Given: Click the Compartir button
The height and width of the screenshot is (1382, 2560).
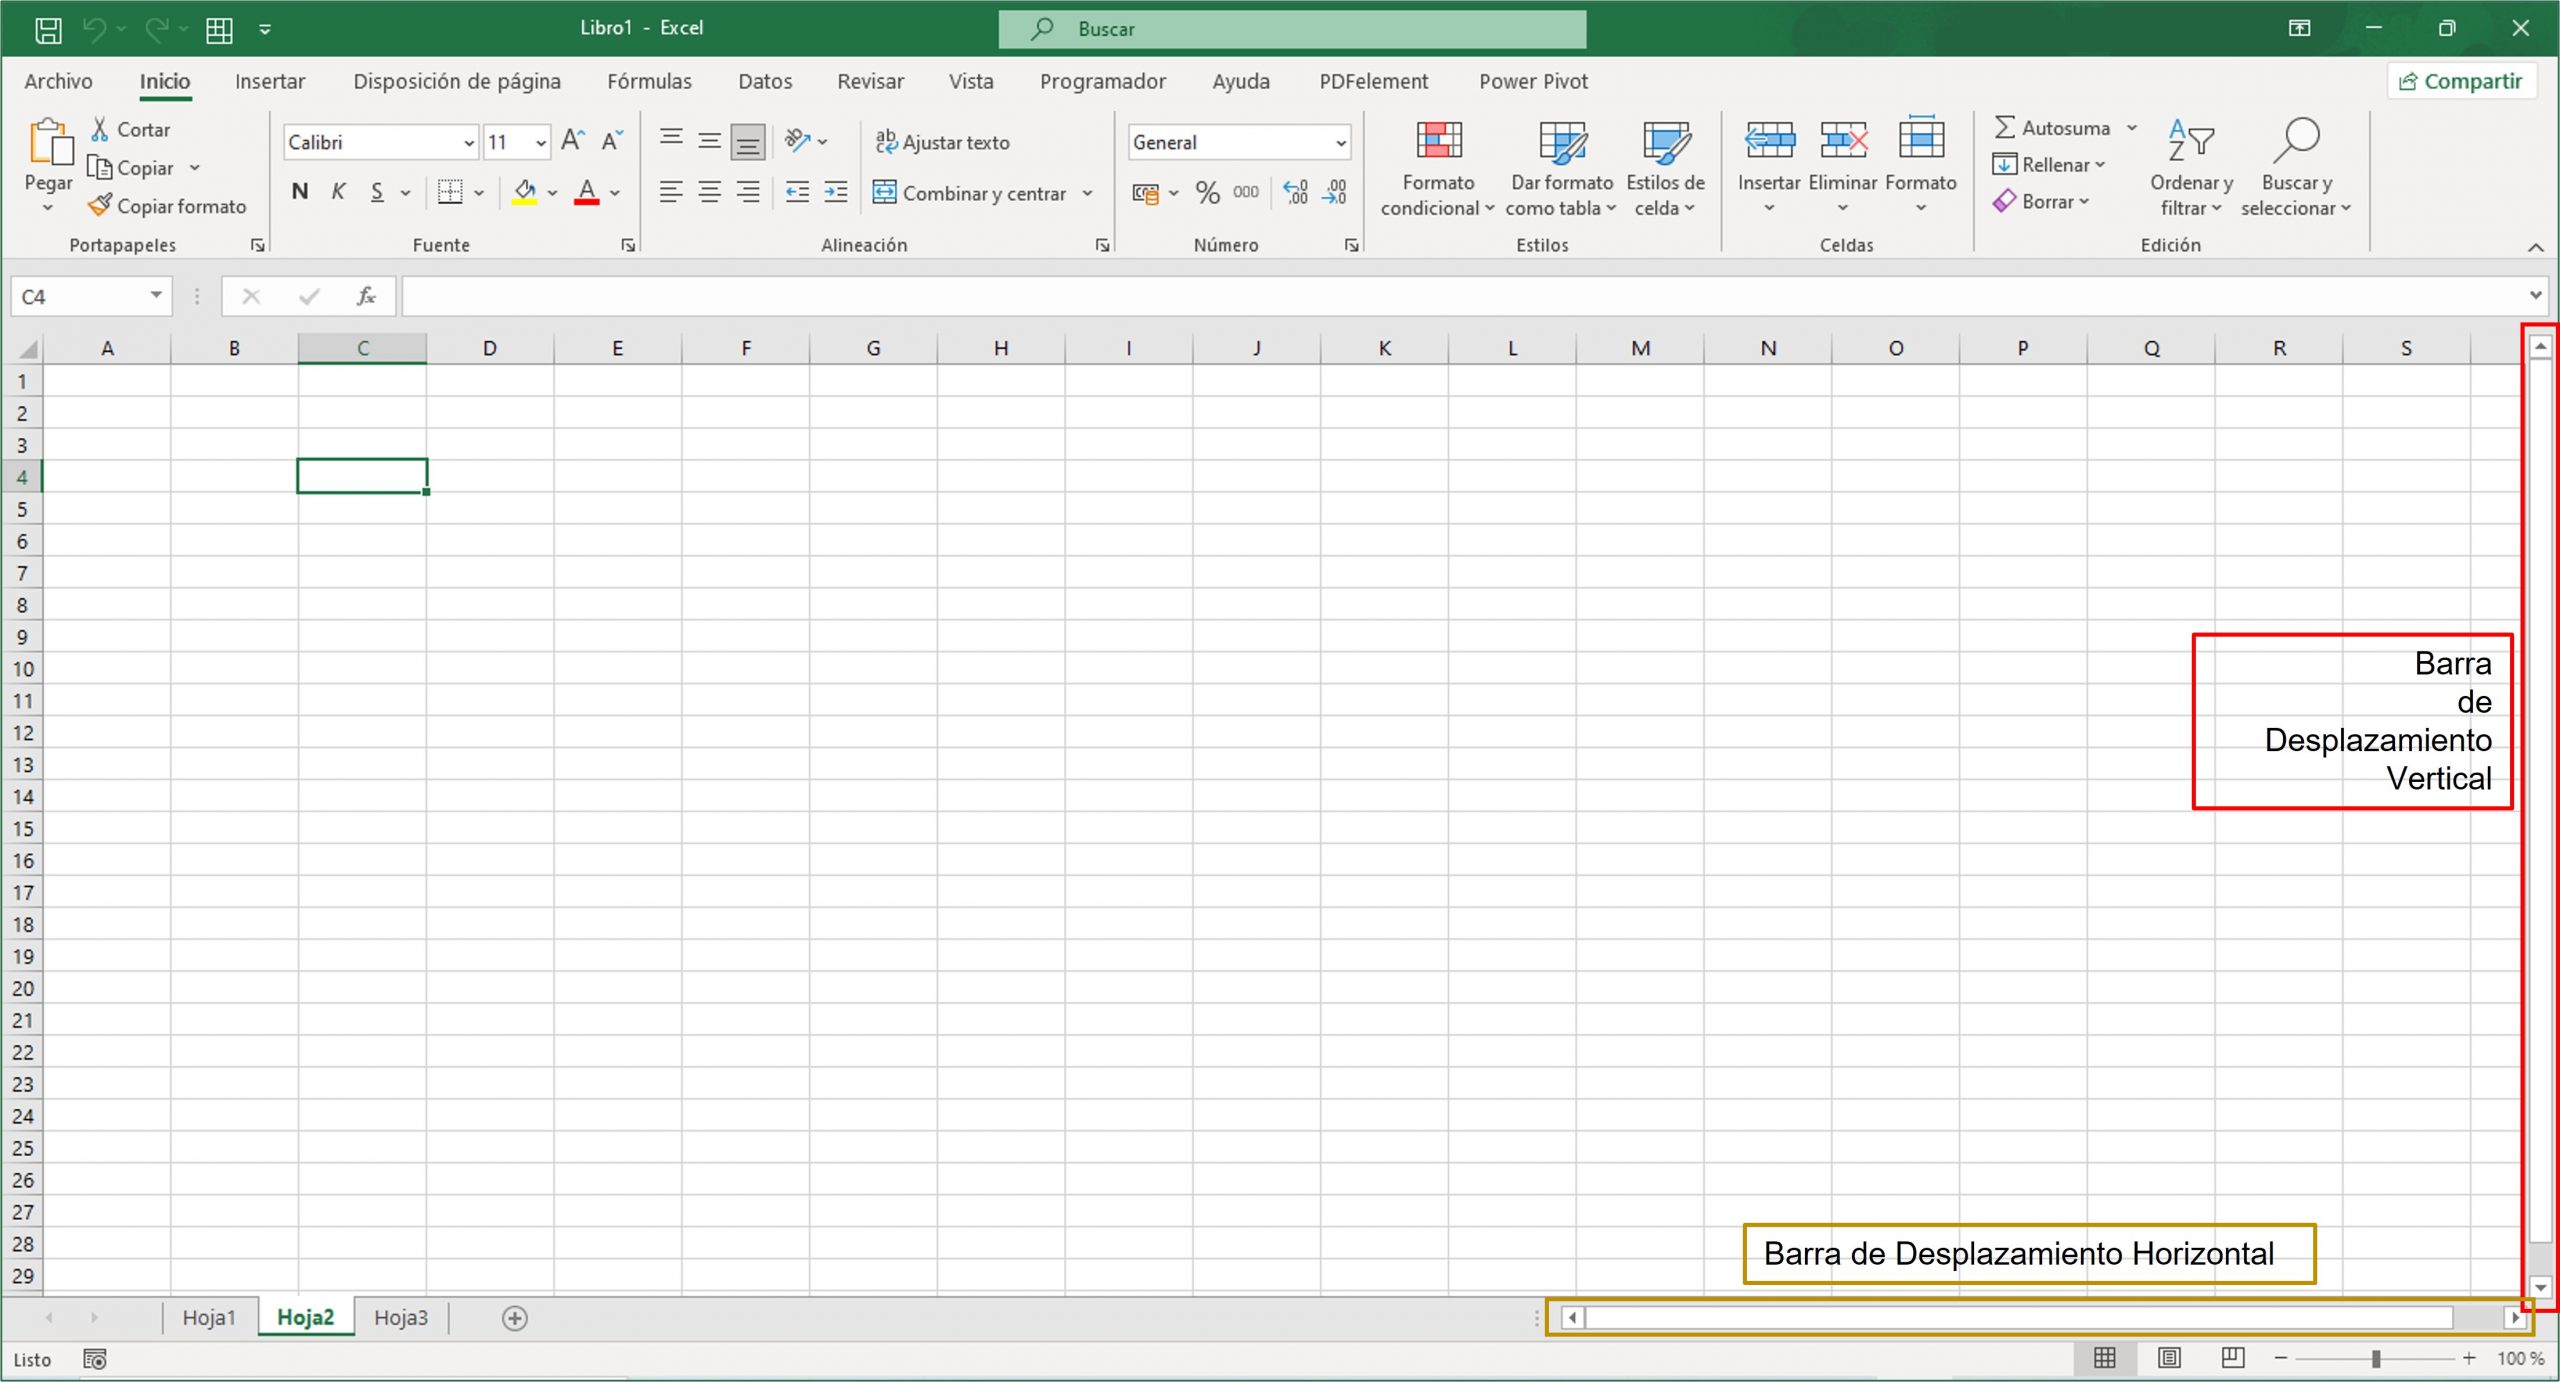Looking at the screenshot, I should pyautogui.click(x=2462, y=81).
